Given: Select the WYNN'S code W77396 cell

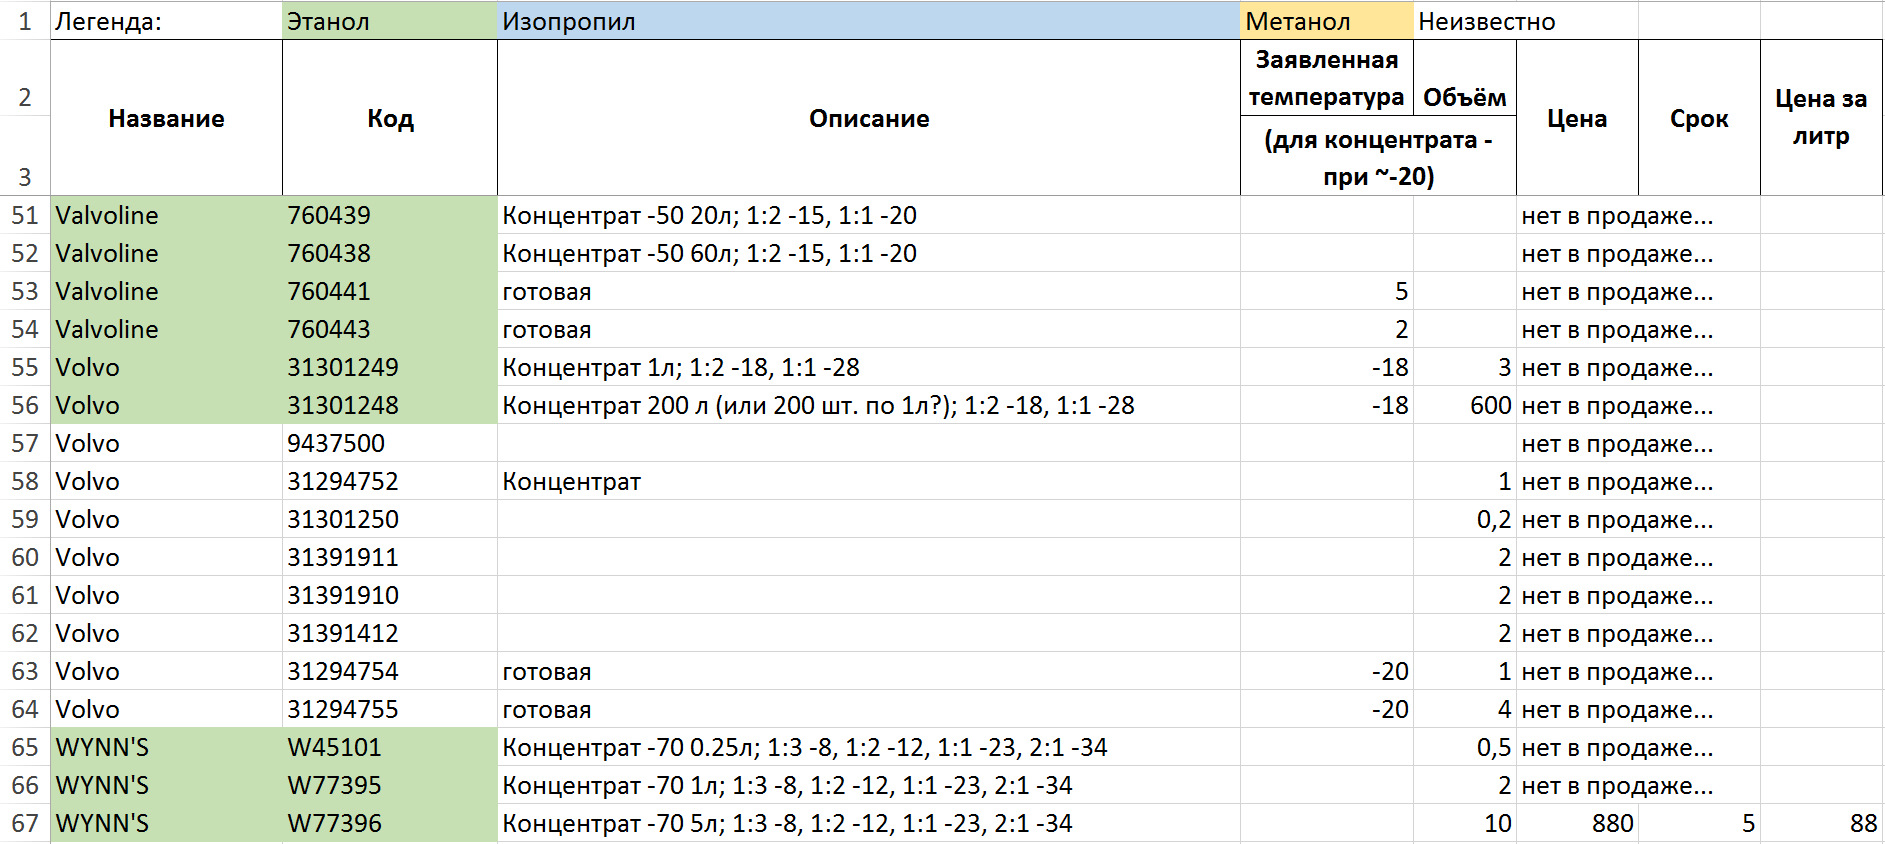Looking at the screenshot, I should coord(389,823).
